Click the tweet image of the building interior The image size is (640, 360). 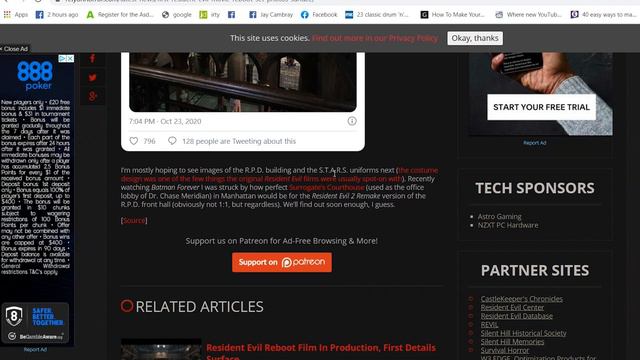tap(243, 82)
